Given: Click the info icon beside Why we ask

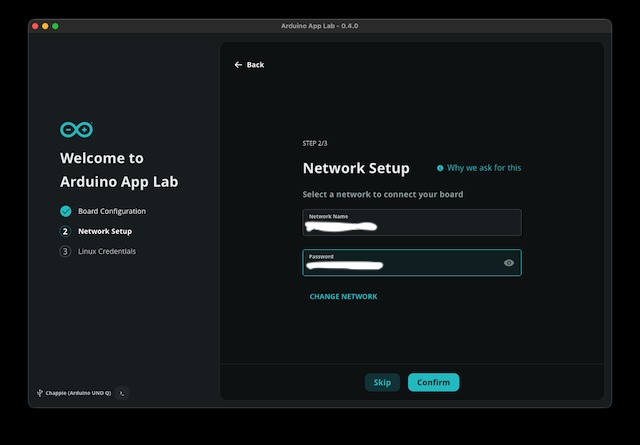Looking at the screenshot, I should click(x=440, y=168).
